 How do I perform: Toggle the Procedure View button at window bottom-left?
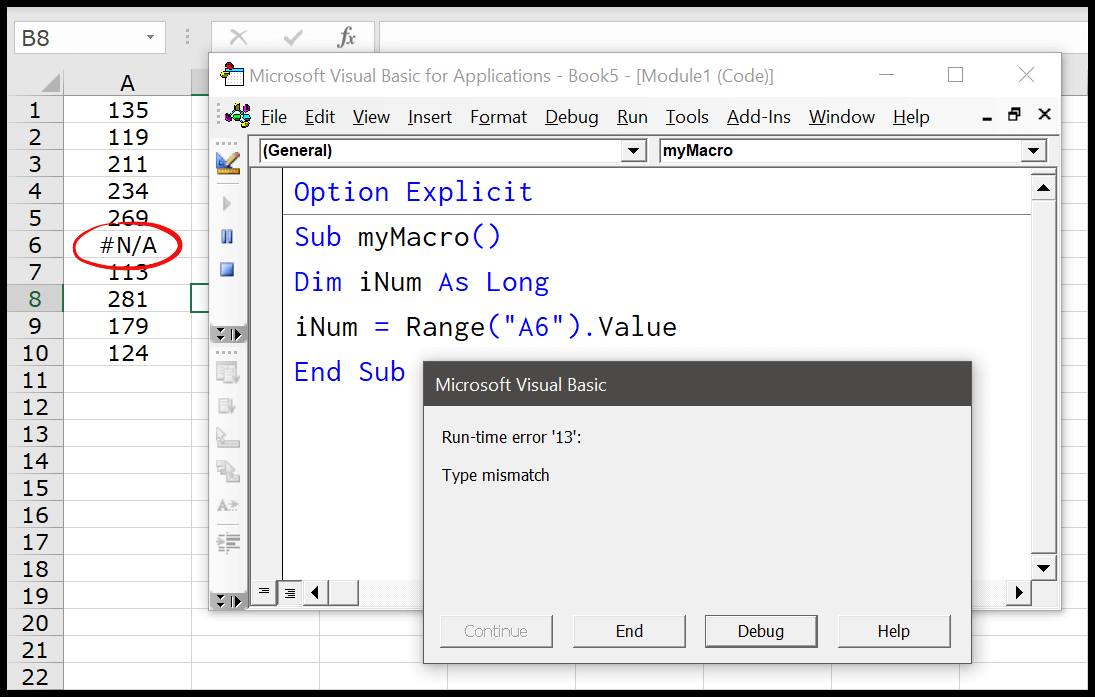264,593
